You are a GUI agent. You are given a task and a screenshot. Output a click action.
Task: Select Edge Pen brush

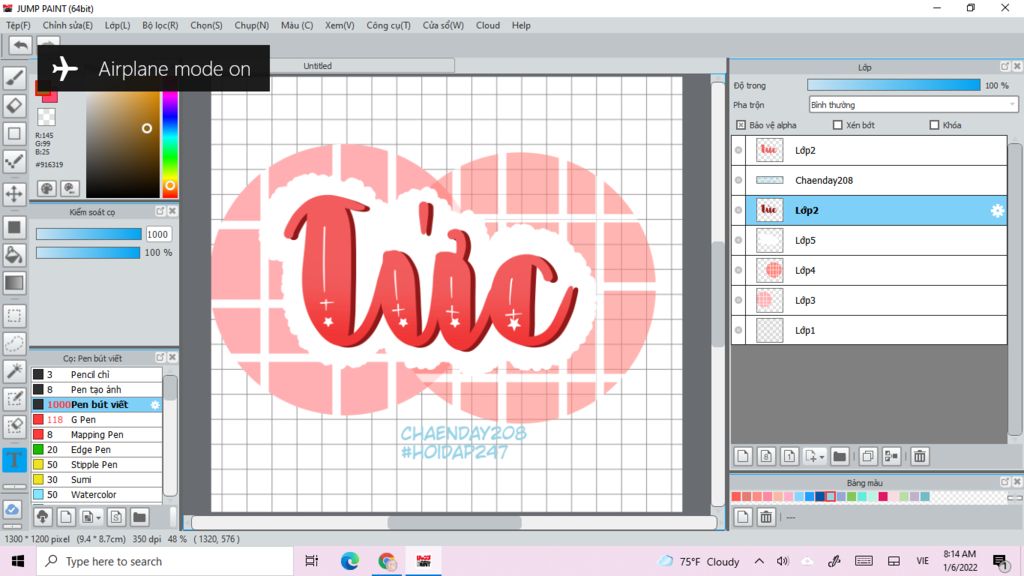97,450
